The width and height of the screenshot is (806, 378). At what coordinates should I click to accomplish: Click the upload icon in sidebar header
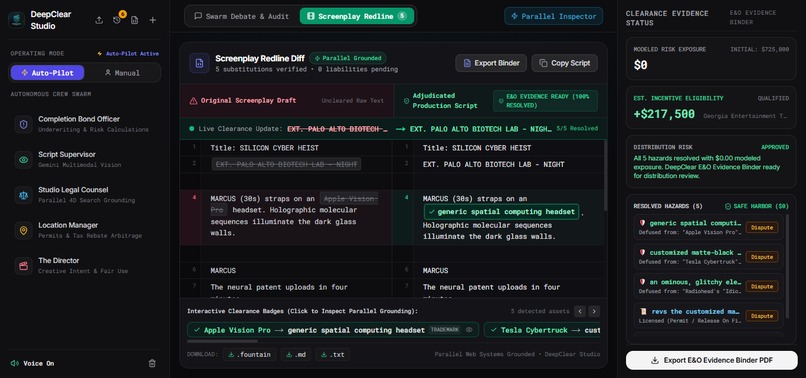(x=99, y=20)
